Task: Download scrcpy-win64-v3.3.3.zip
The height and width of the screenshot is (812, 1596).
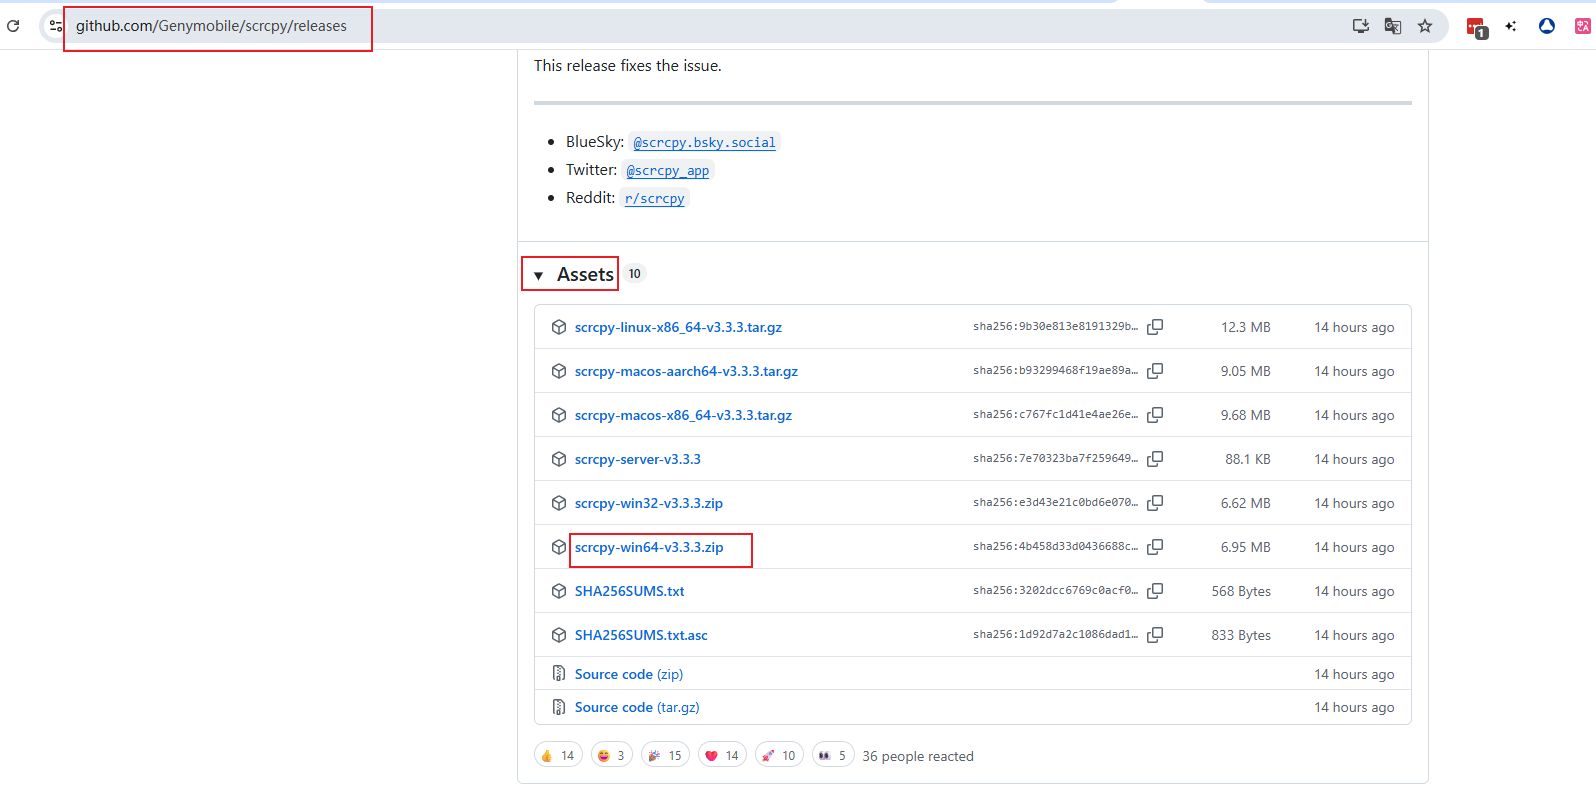Action: (x=648, y=547)
